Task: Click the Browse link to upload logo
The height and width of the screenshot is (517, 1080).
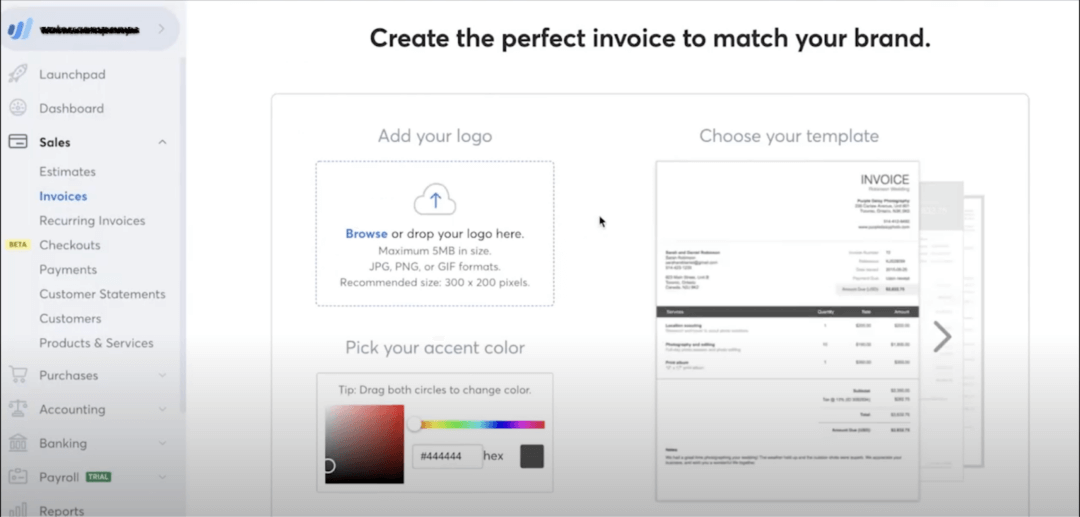Action: pyautogui.click(x=366, y=234)
